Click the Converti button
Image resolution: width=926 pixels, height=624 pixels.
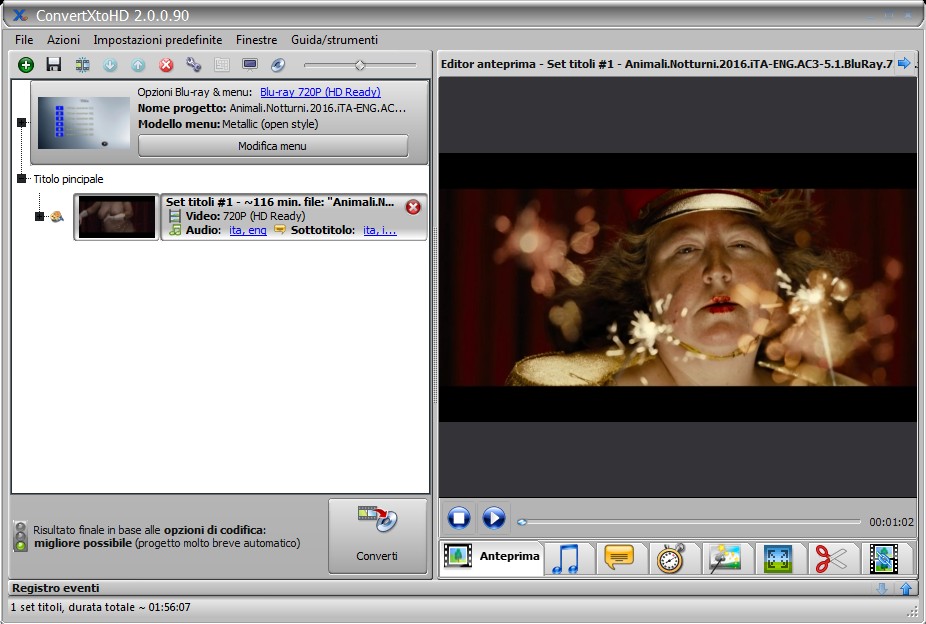(377, 536)
